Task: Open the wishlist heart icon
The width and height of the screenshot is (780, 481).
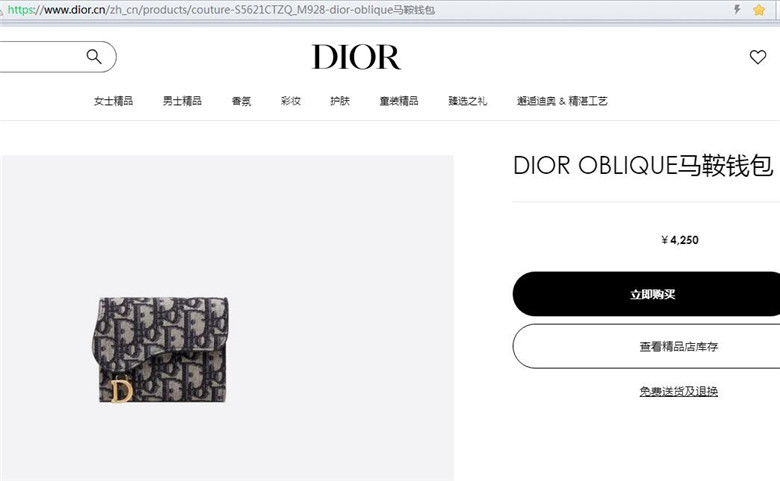Action: [758, 57]
